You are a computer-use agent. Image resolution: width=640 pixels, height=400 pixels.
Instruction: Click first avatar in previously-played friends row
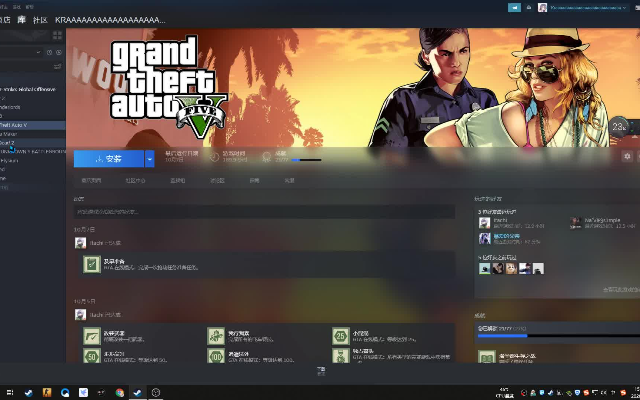[x=484, y=269]
